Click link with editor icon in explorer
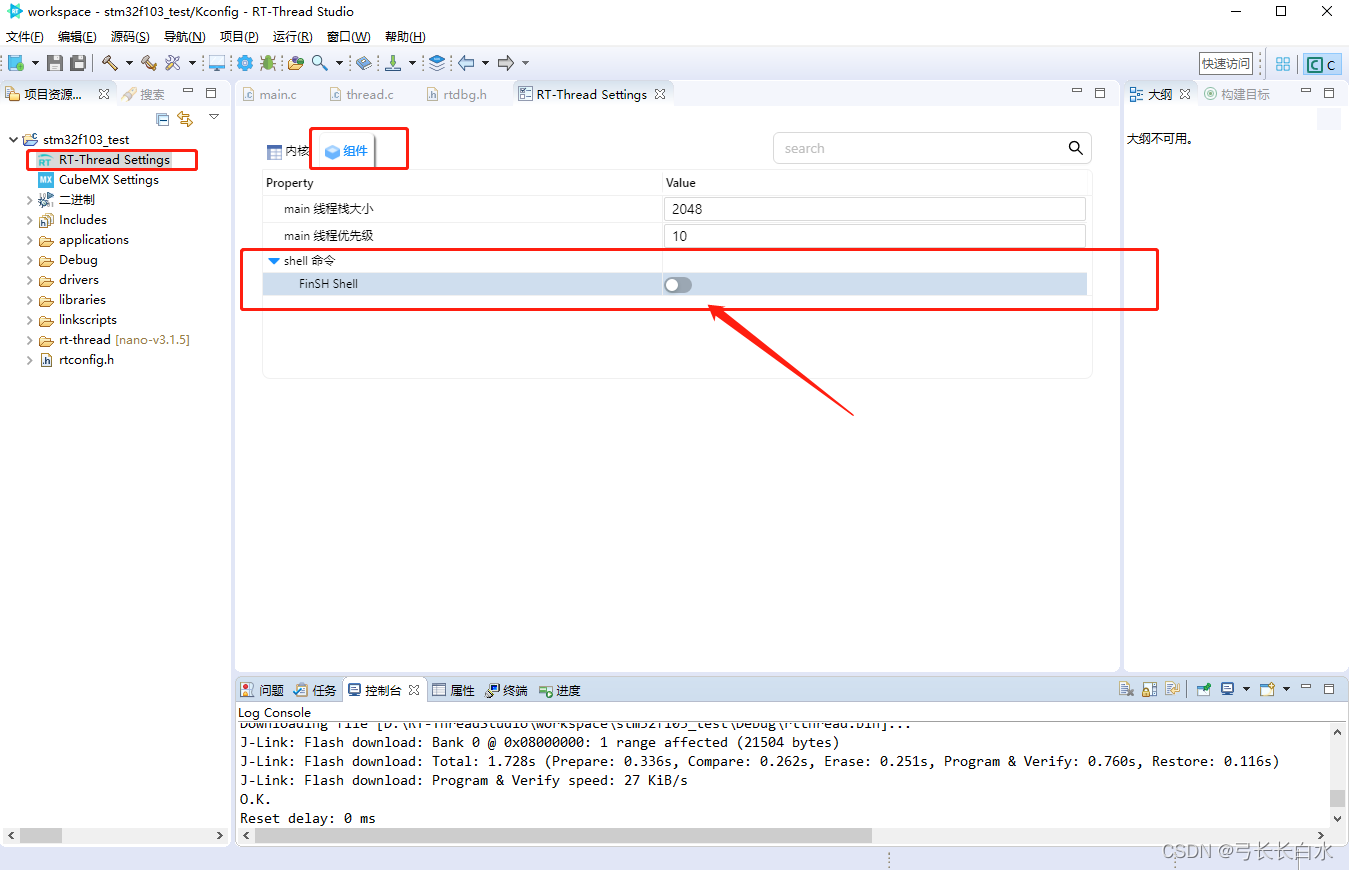1349x870 pixels. pos(185,118)
